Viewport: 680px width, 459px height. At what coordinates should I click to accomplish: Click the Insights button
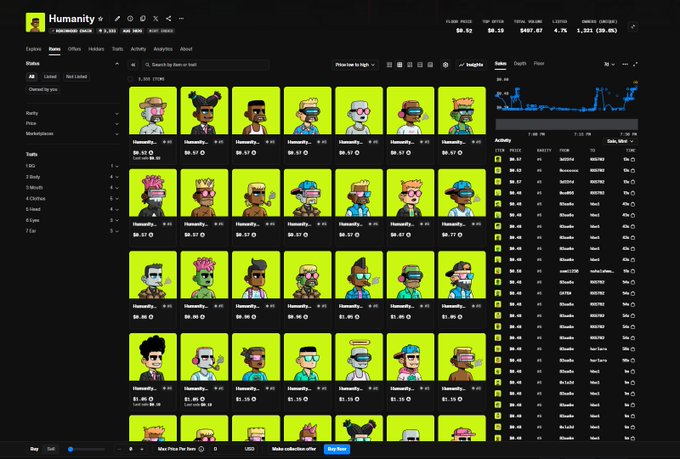point(471,65)
